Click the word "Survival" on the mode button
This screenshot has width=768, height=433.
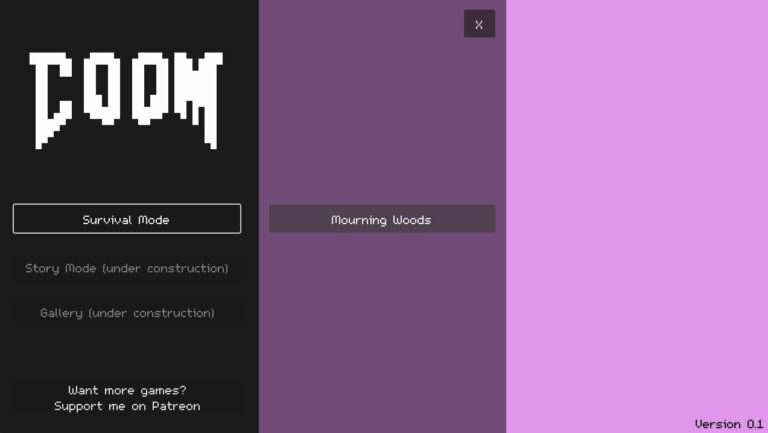tap(108, 219)
